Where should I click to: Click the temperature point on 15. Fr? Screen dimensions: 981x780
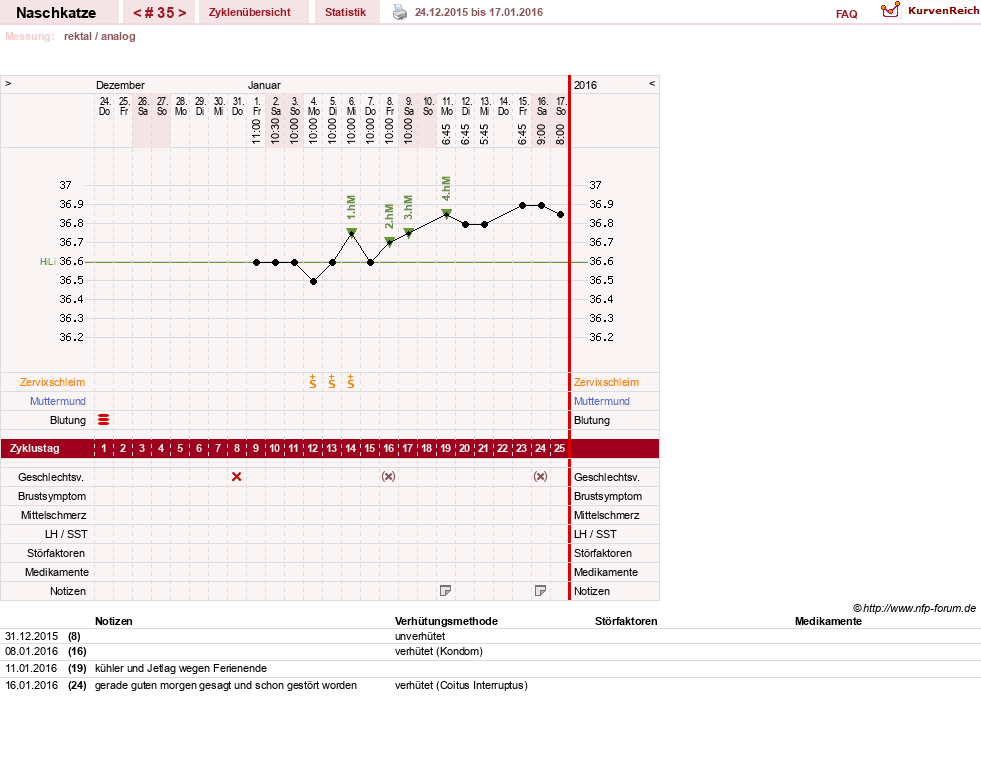click(522, 205)
